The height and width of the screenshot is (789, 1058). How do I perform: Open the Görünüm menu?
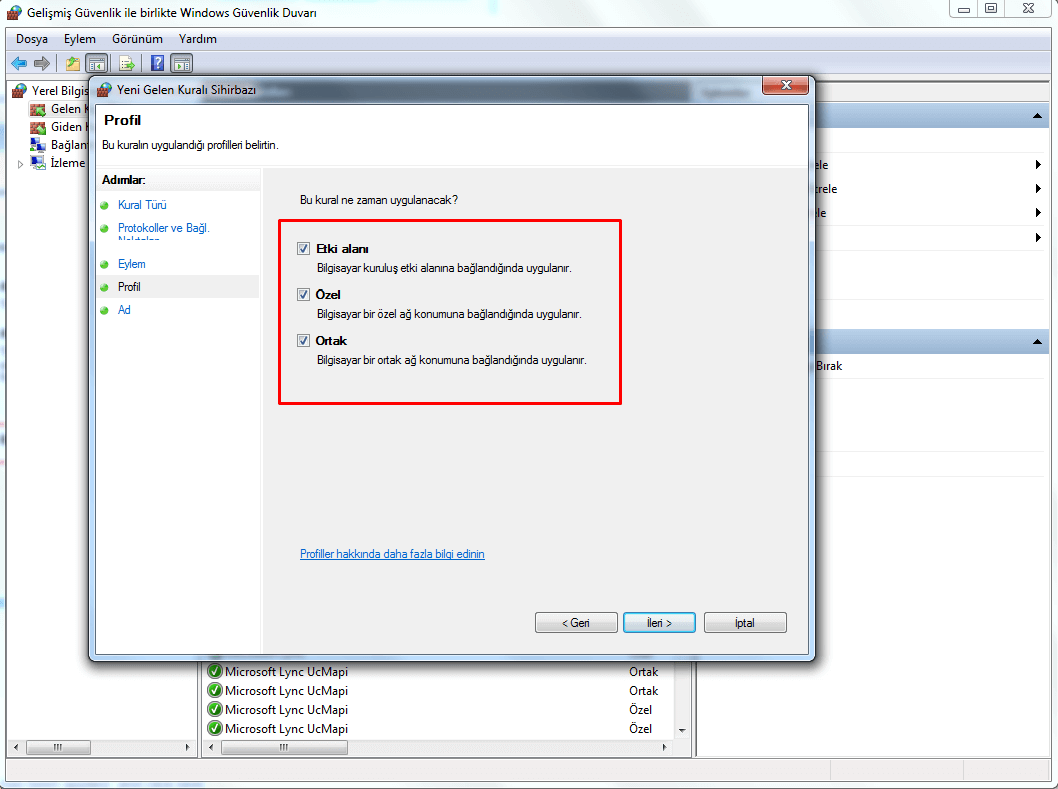click(137, 39)
